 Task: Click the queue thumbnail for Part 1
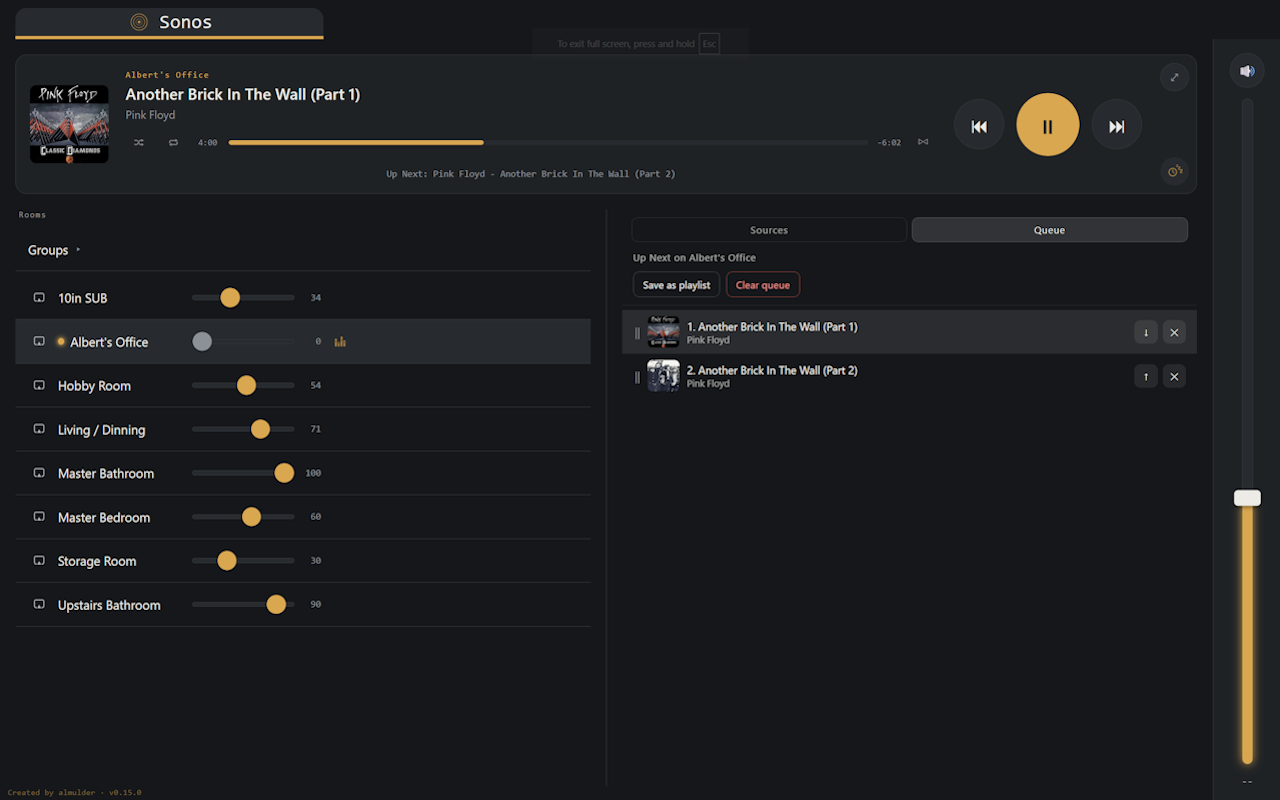[663, 332]
